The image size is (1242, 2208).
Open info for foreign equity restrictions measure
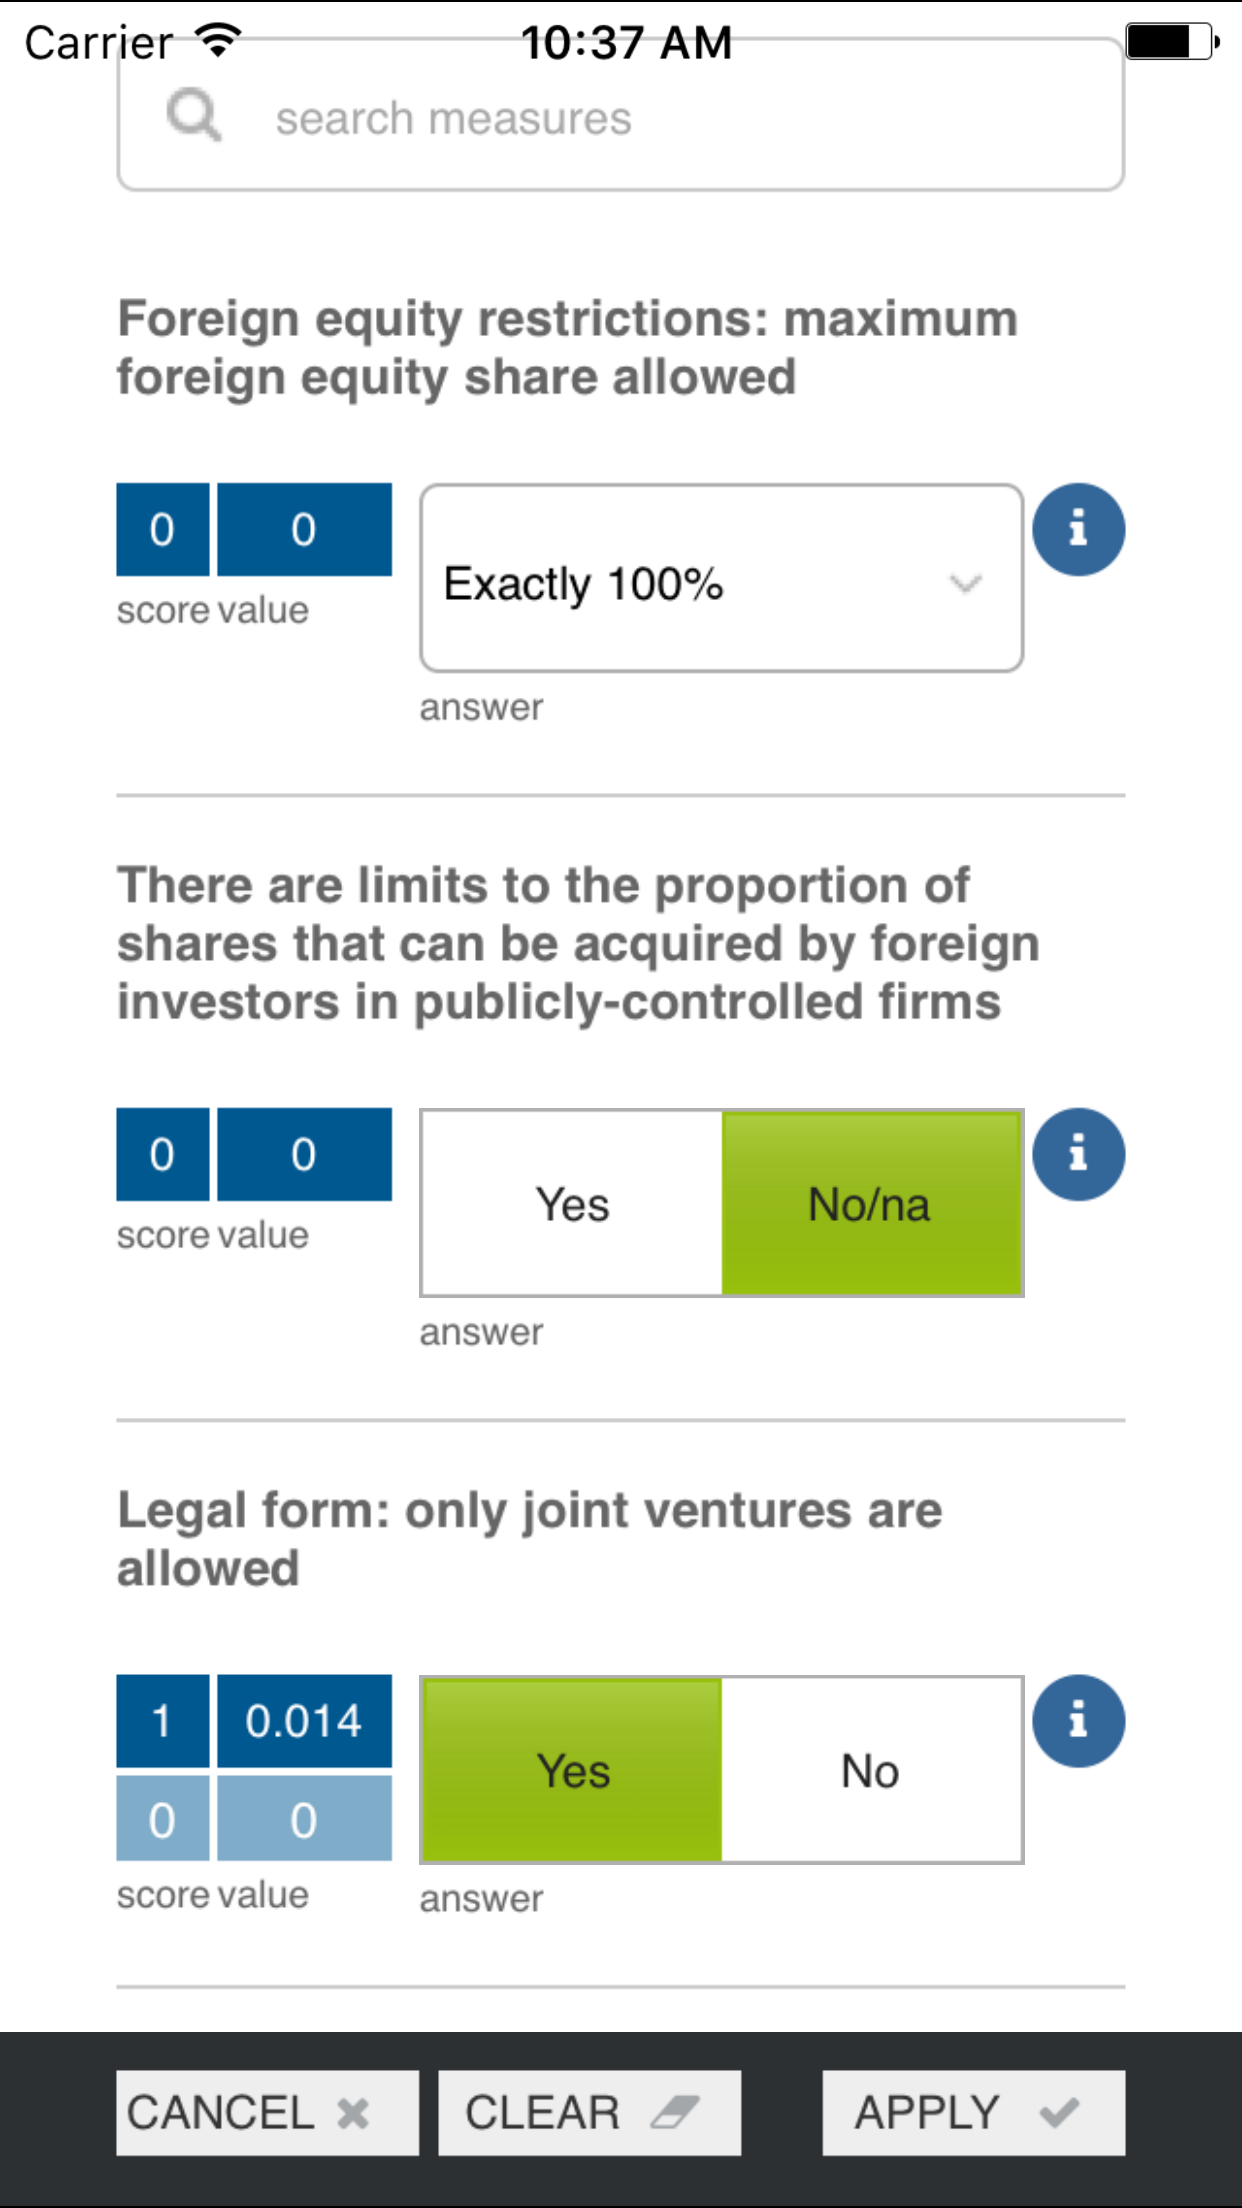coord(1078,529)
